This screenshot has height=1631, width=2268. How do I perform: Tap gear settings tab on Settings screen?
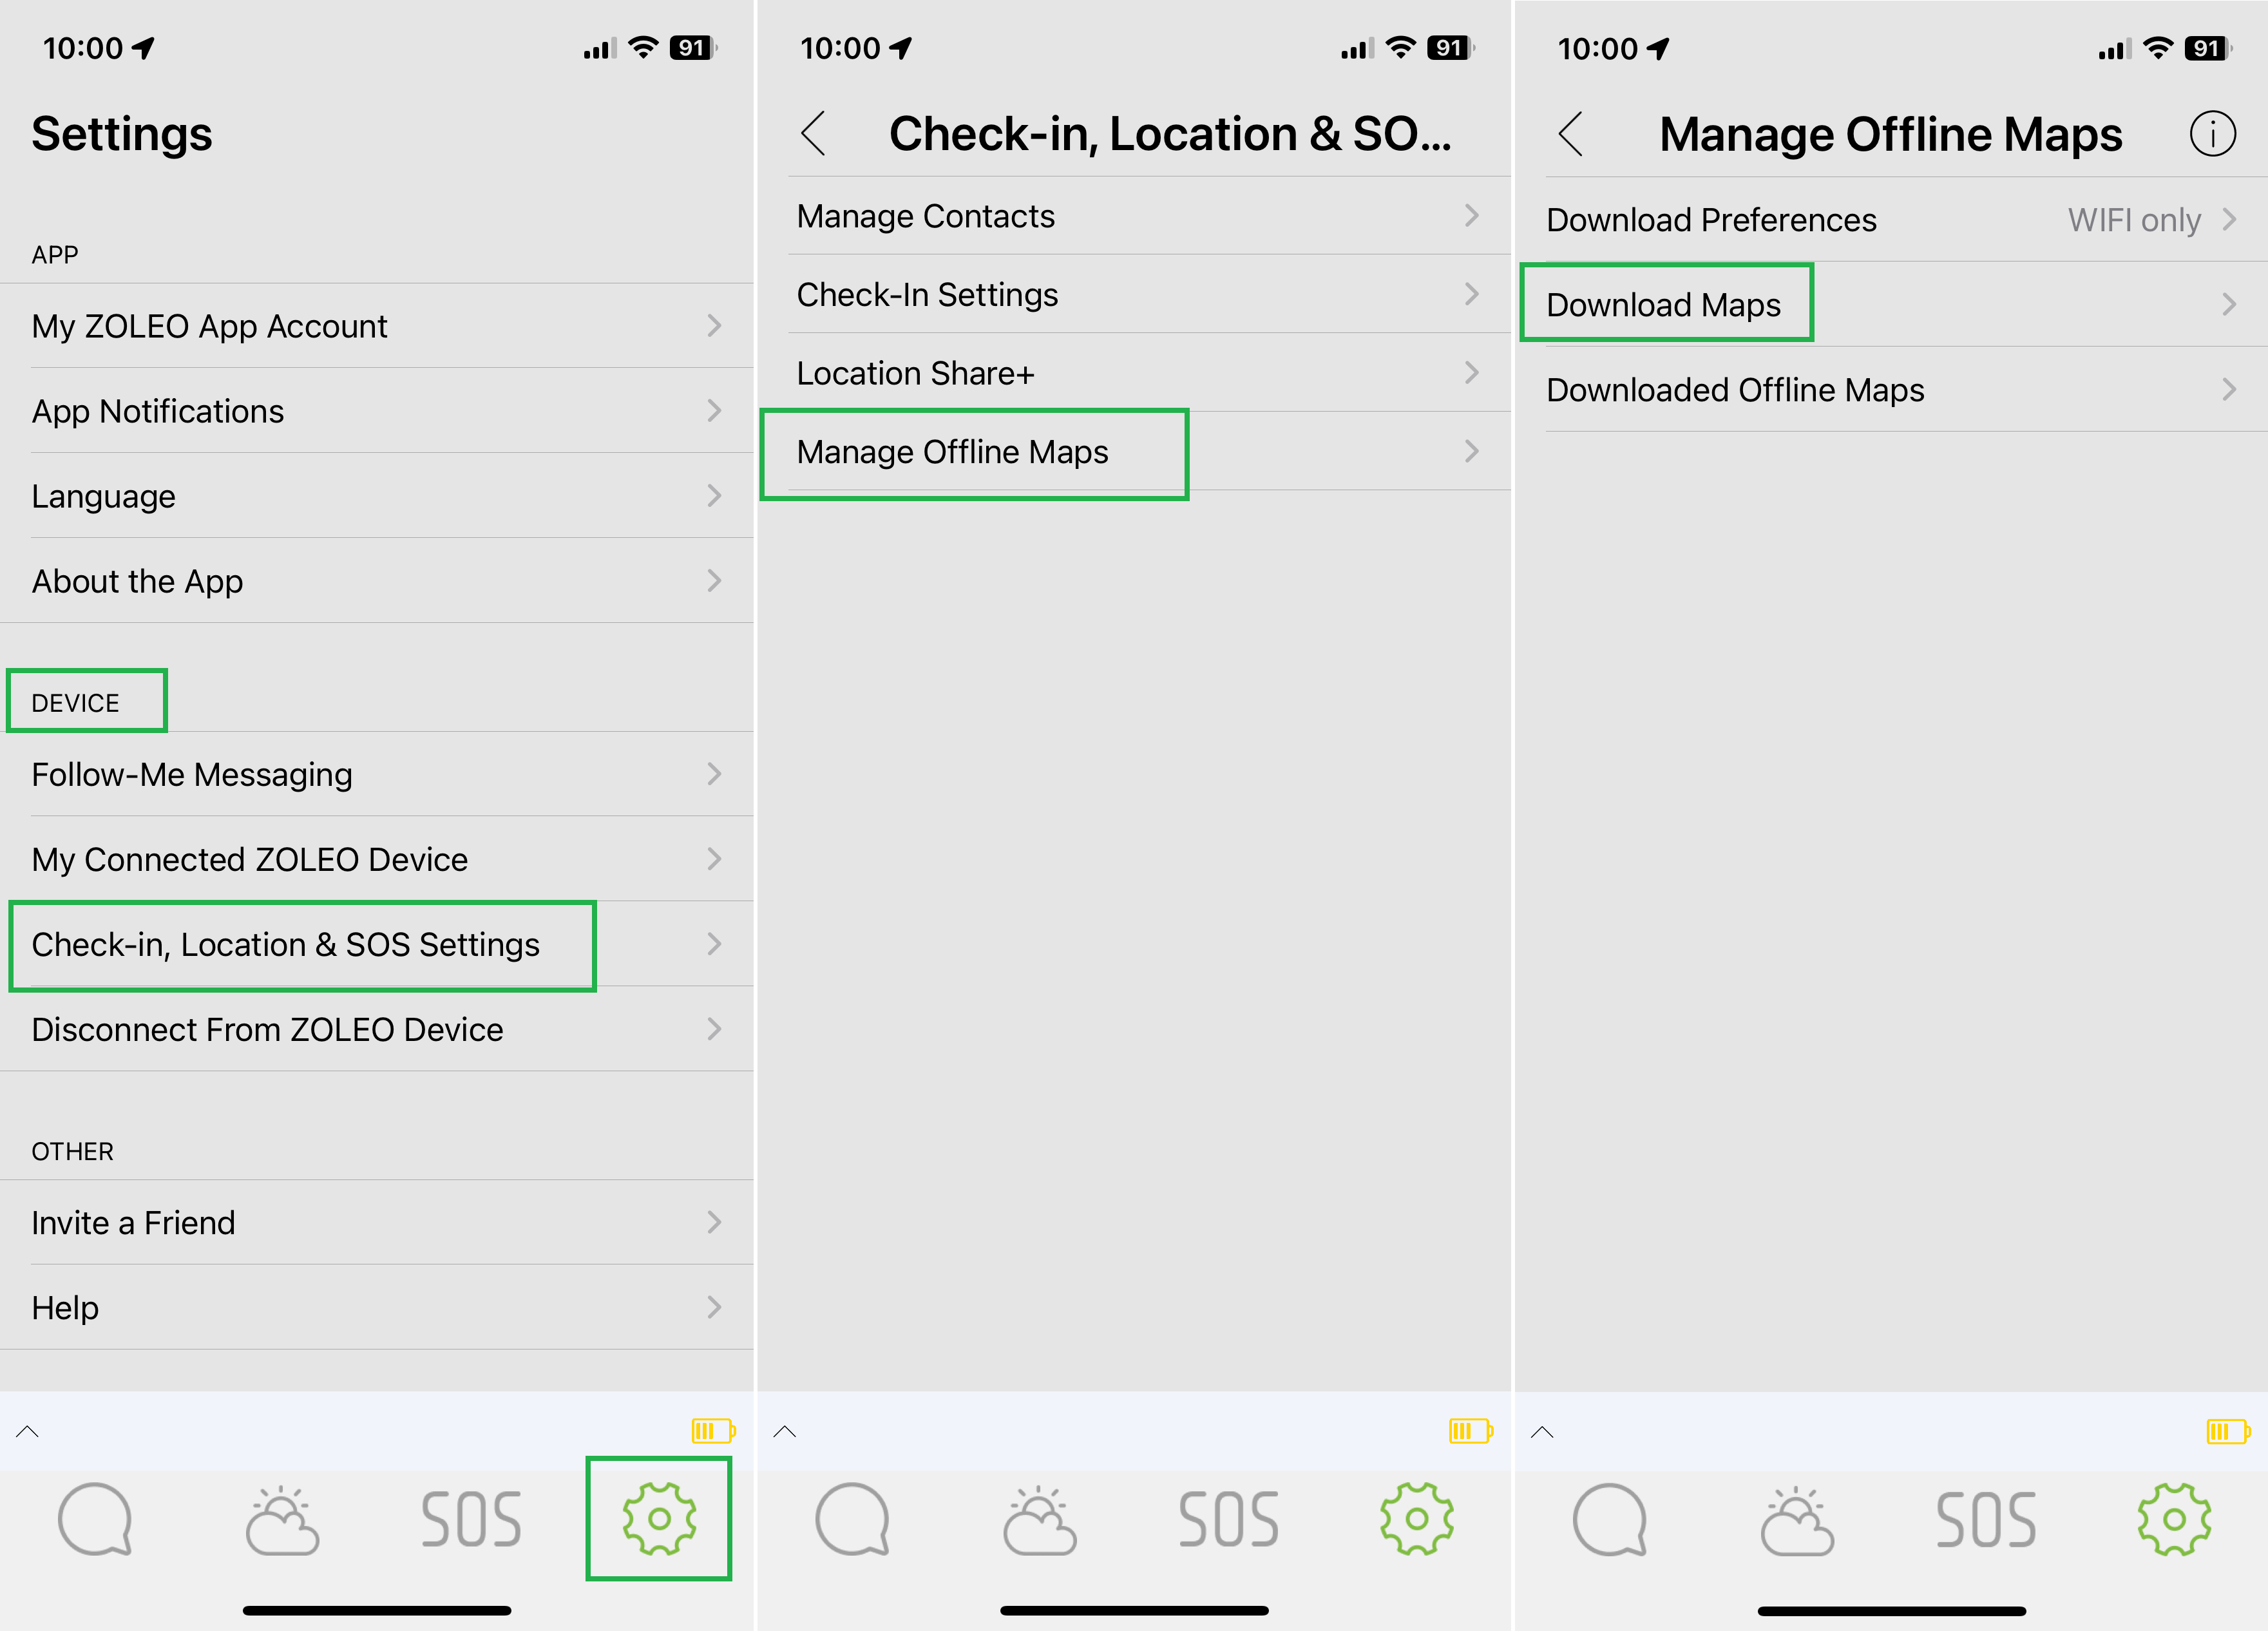[x=659, y=1519]
